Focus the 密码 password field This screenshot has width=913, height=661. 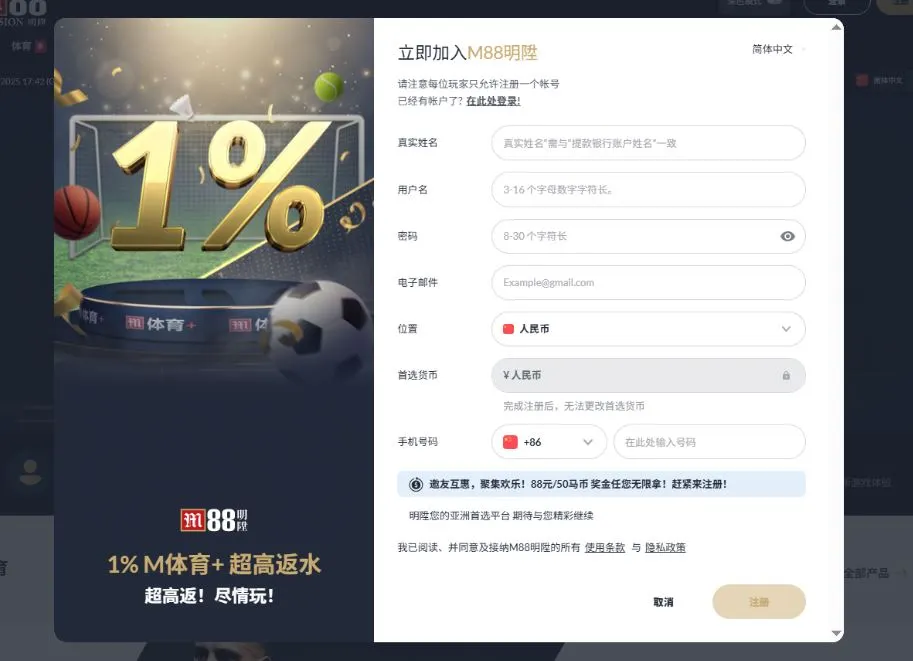click(x=635, y=236)
